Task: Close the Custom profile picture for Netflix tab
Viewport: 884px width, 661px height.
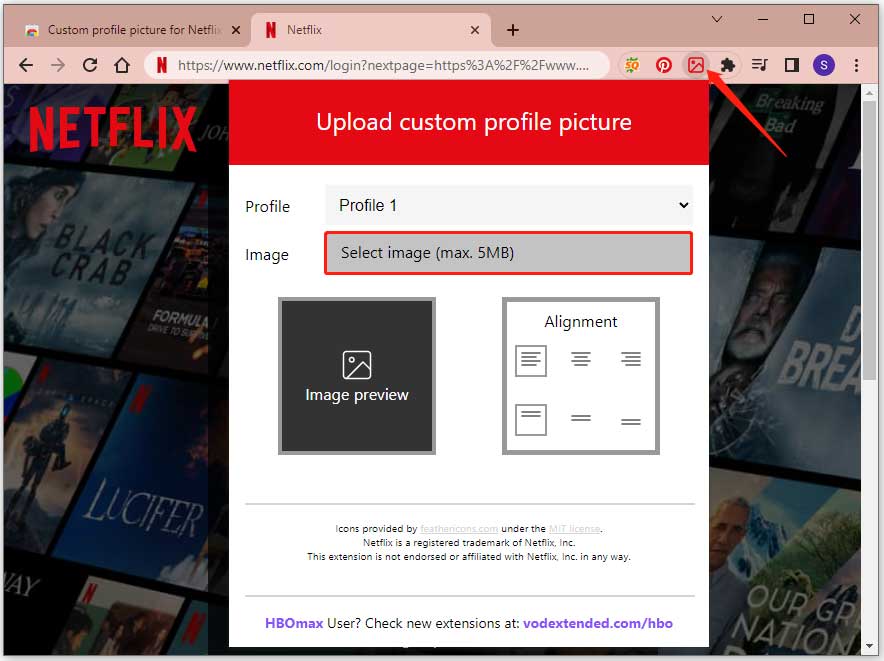Action: (236, 30)
